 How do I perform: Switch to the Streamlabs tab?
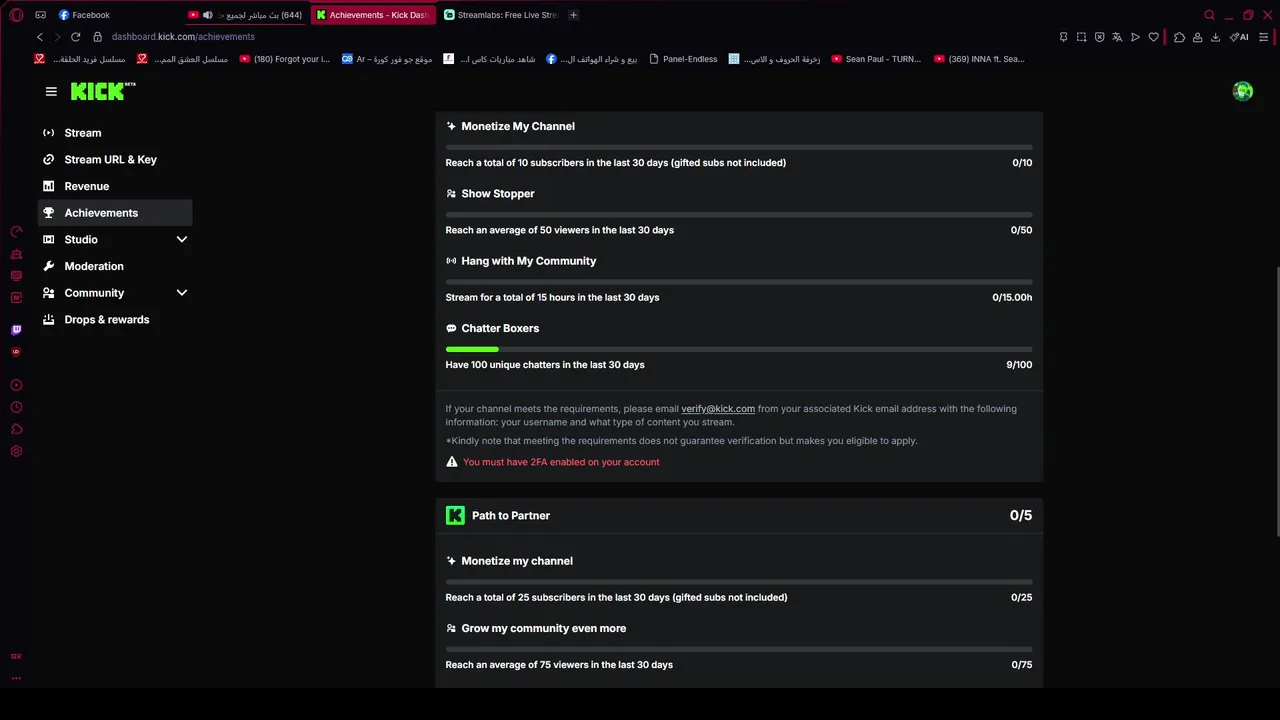pos(500,15)
